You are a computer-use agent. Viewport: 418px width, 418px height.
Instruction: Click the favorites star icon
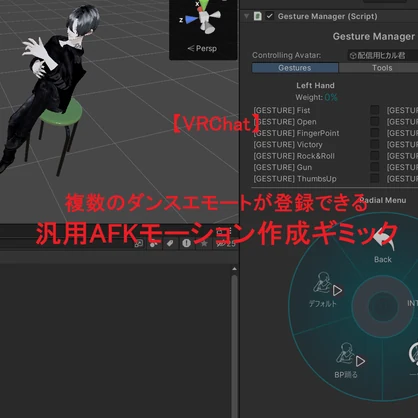pyautogui.click(x=204, y=244)
